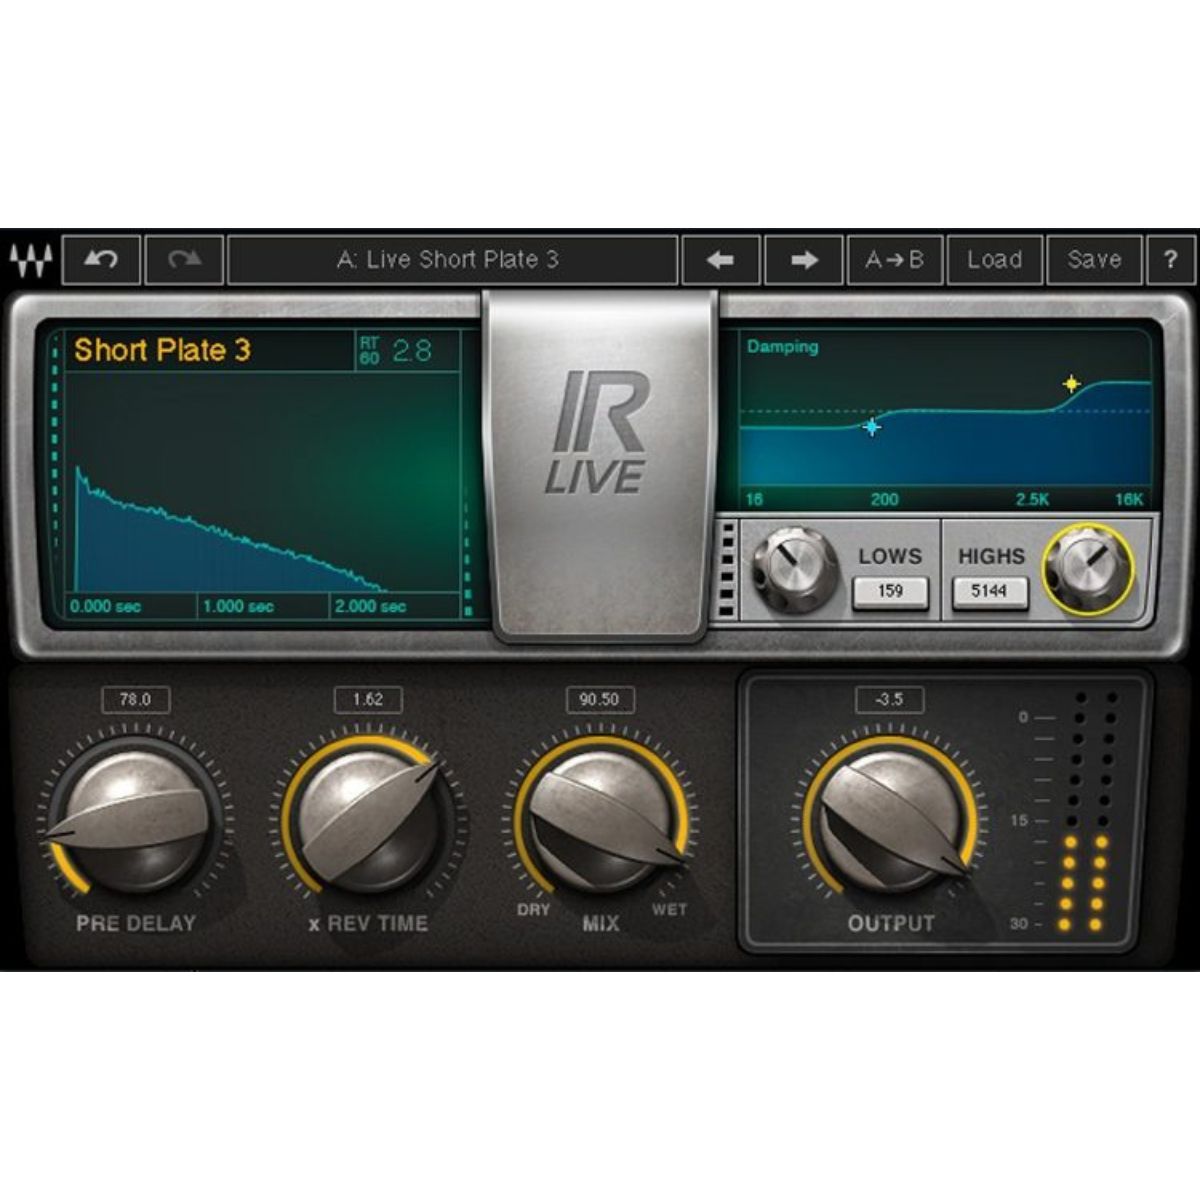
Task: Open help via the question mark
Action: point(1171,259)
